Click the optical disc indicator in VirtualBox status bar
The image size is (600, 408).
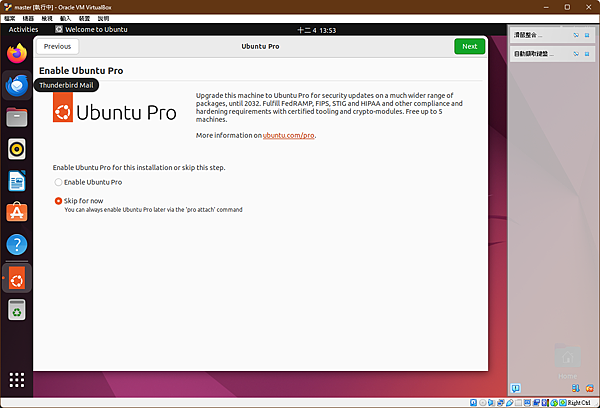pos(483,403)
